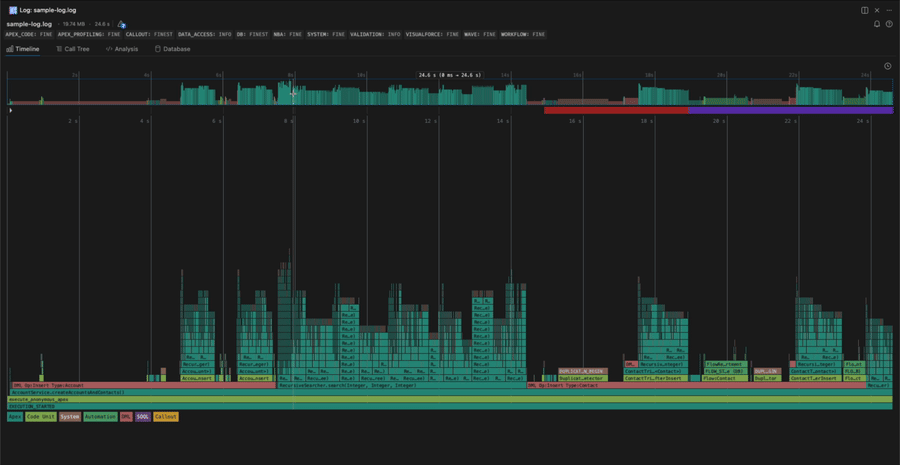
Task: Click the Analysis tab code icon
Action: pos(108,49)
